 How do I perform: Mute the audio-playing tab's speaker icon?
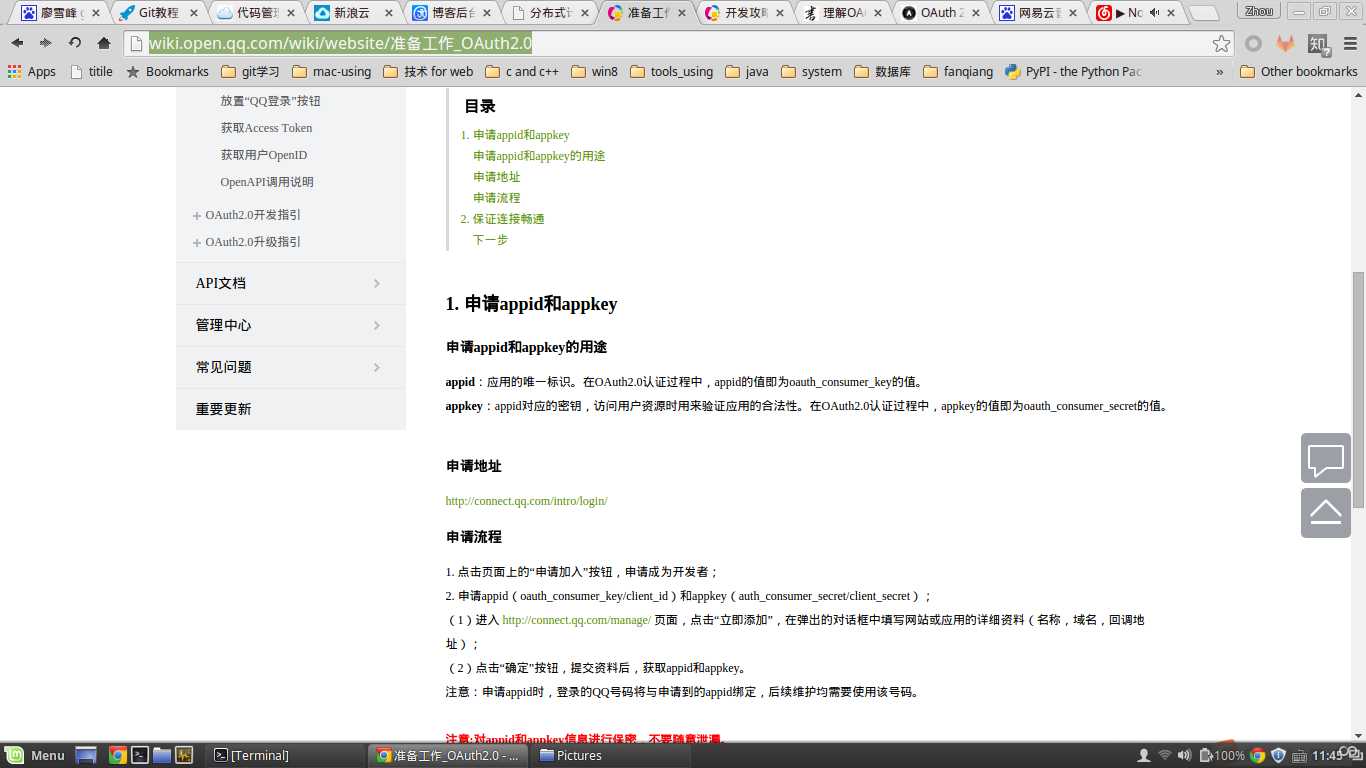coord(1153,13)
